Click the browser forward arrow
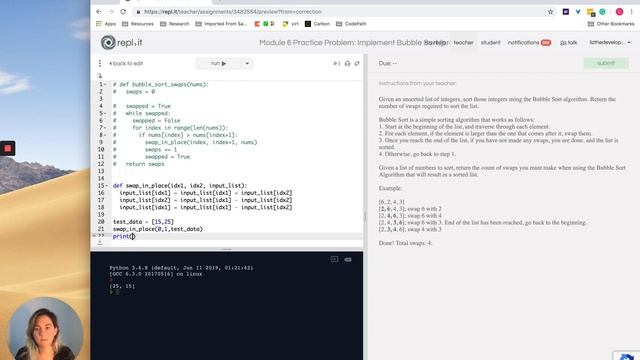The height and width of the screenshot is (360, 640). coord(111,12)
